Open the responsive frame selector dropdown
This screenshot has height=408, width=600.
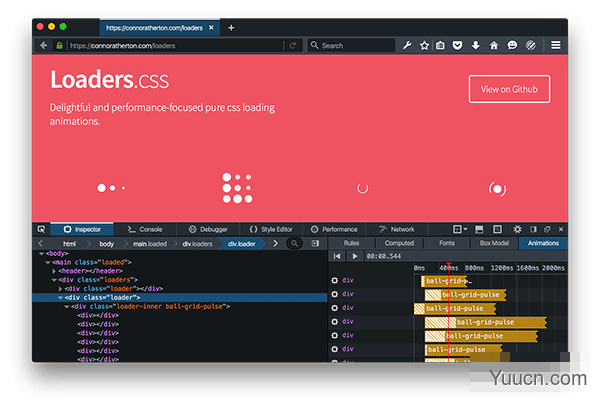(460, 229)
